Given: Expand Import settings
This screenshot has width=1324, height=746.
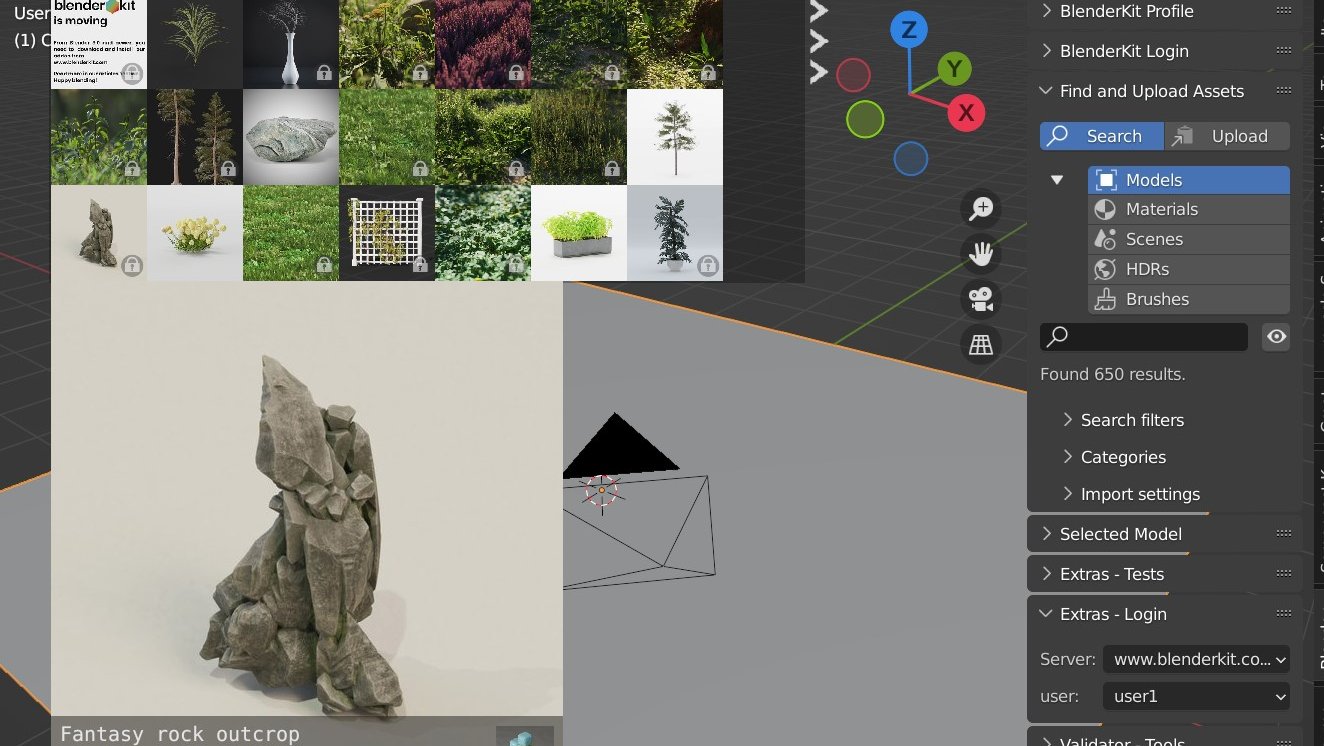Looking at the screenshot, I should [x=1139, y=494].
